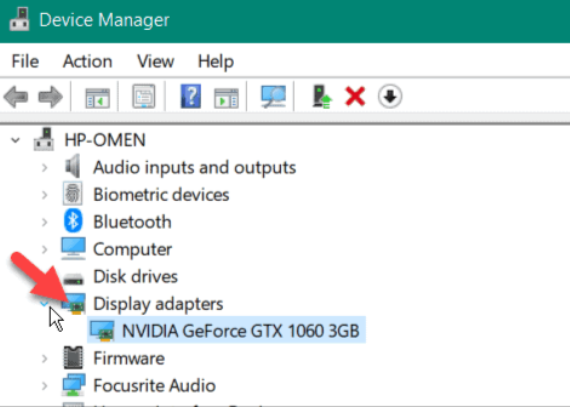Click the HP-OMEN computer icon

tap(44, 139)
